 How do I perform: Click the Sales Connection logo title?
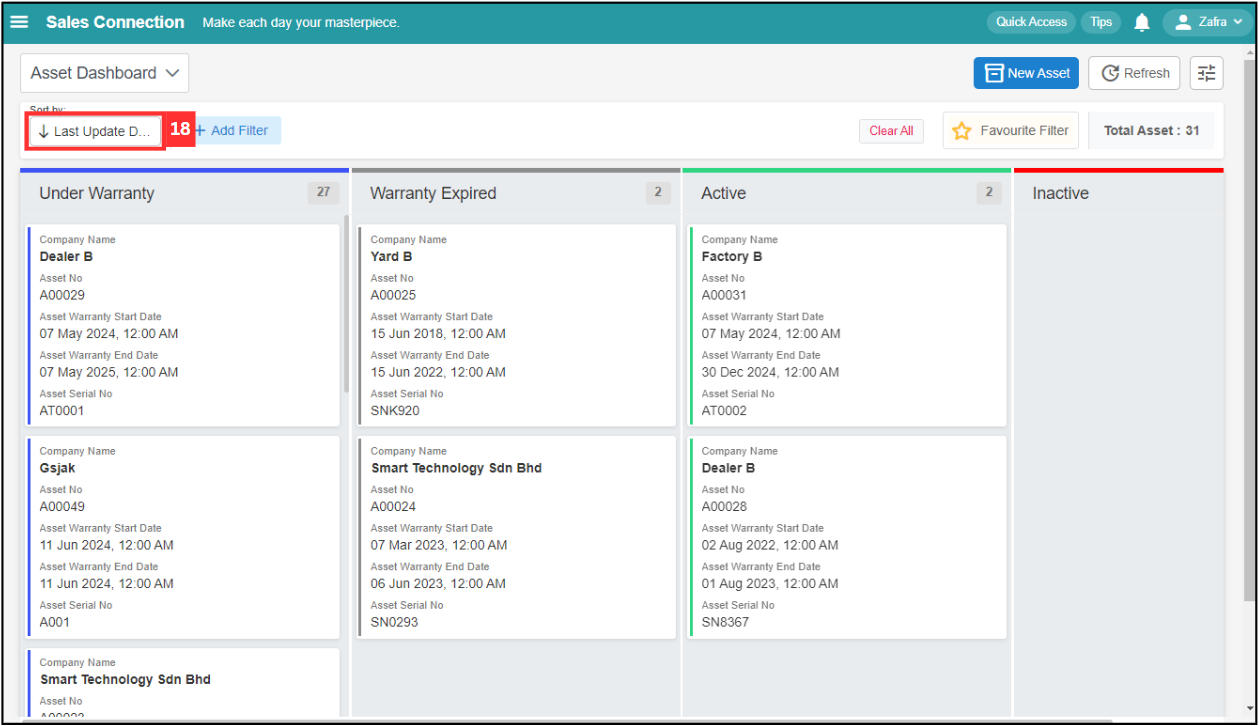[x=115, y=22]
